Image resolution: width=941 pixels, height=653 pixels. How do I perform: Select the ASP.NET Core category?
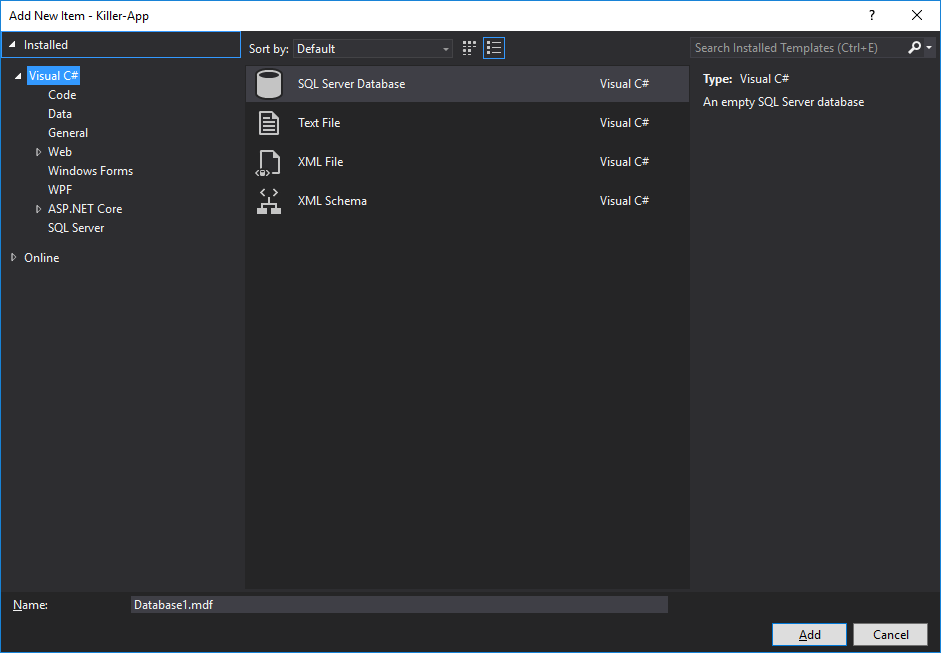tap(85, 209)
